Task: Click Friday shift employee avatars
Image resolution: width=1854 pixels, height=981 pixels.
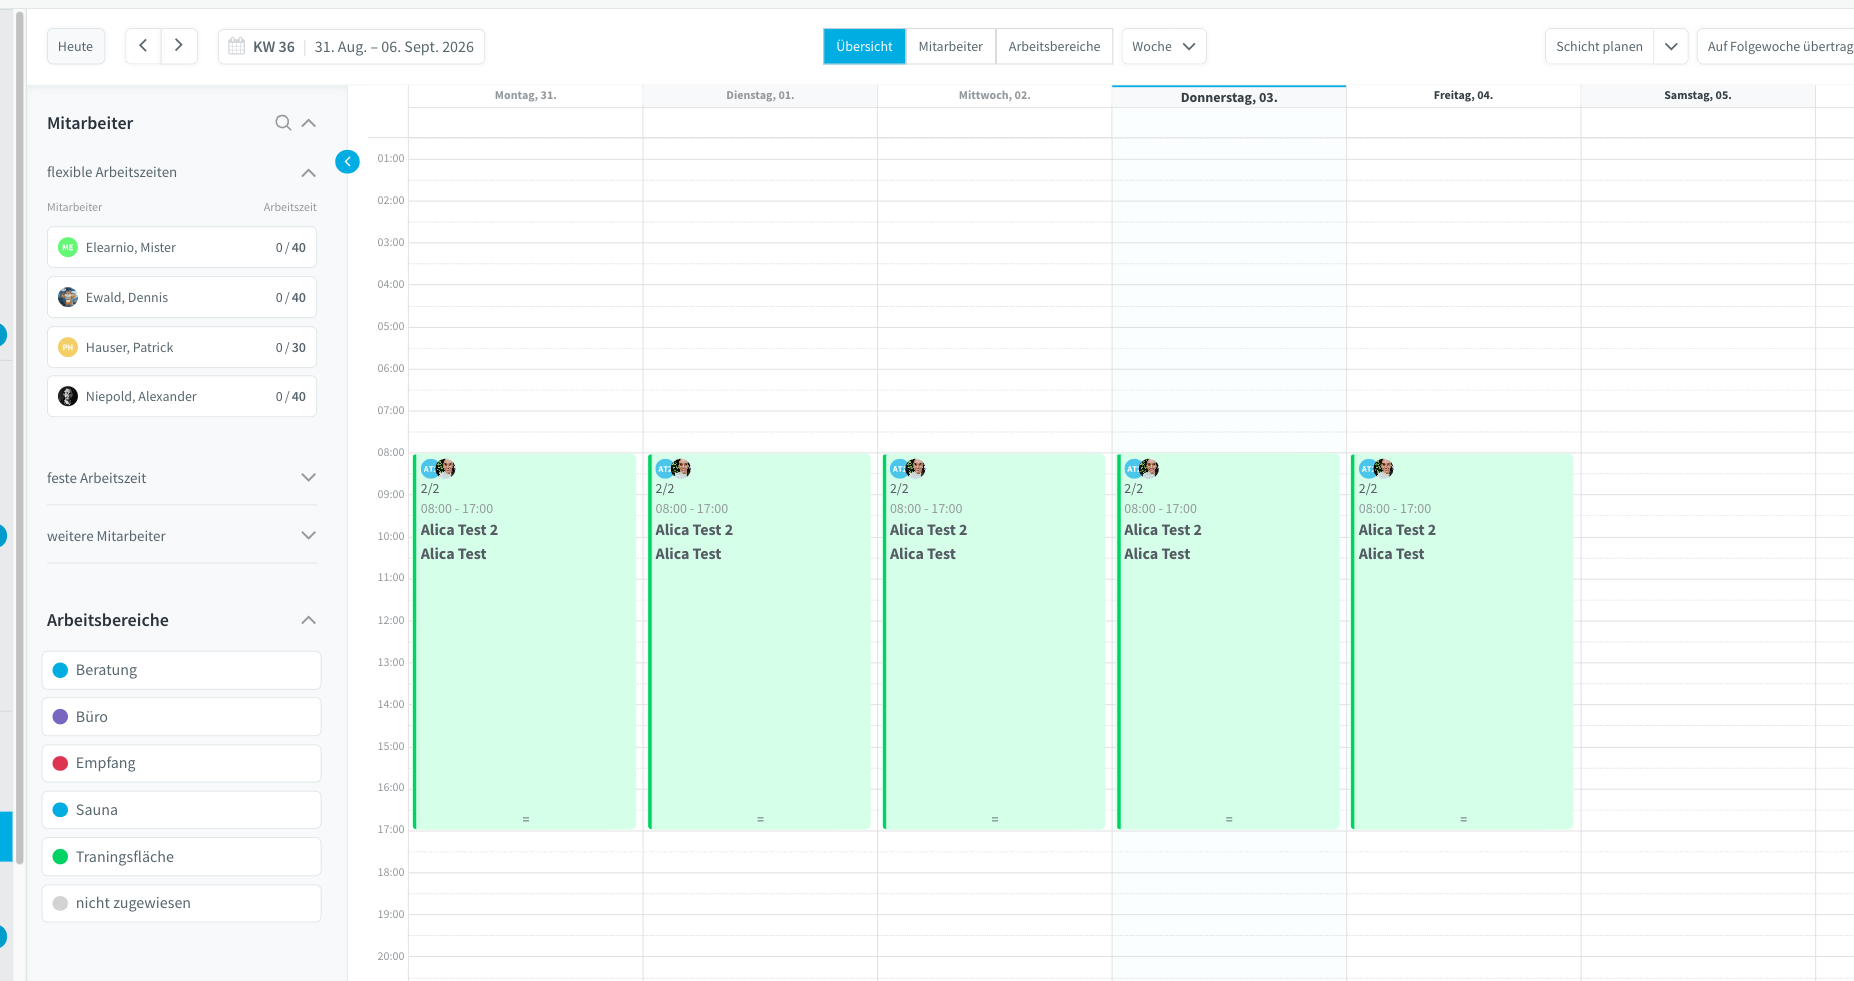Action: coord(1376,468)
